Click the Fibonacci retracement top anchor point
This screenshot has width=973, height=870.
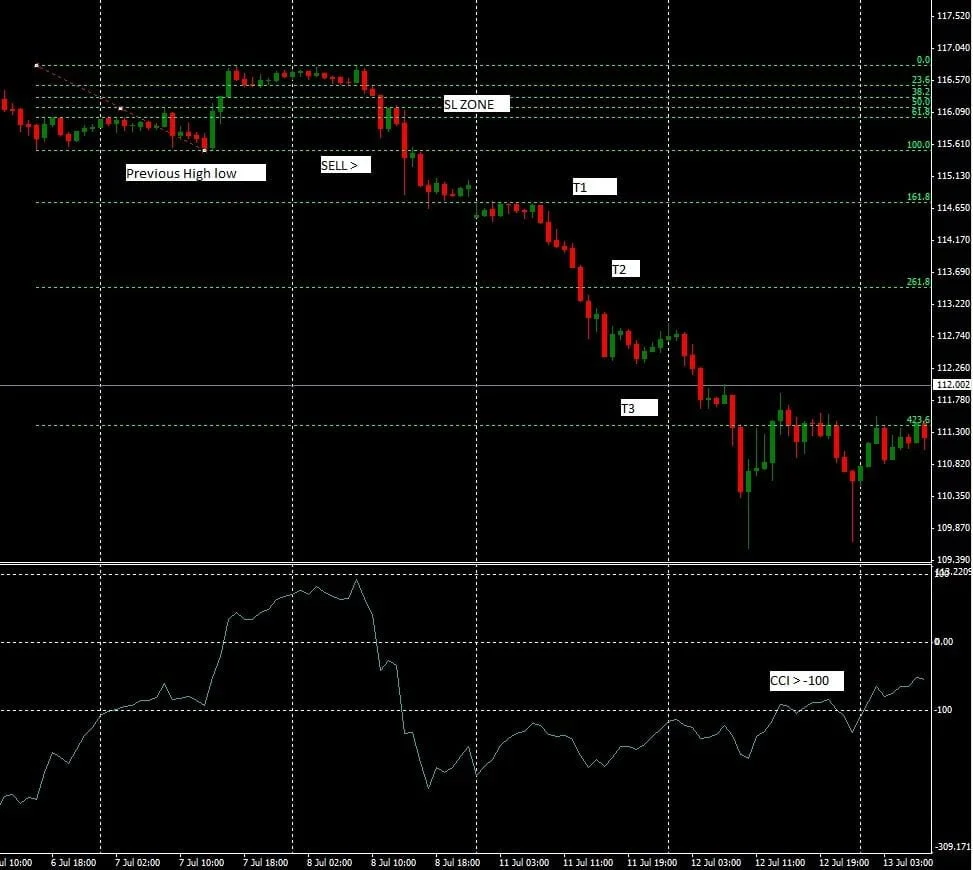37,65
